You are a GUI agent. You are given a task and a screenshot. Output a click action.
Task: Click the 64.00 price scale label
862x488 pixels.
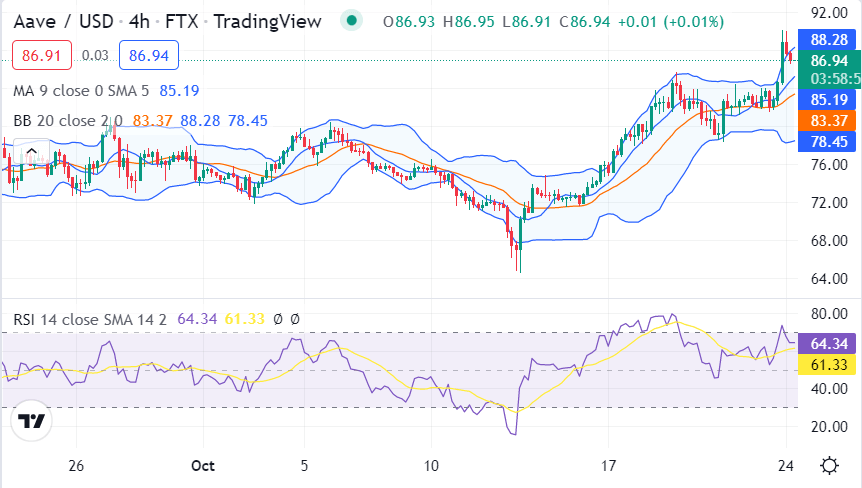tap(829, 279)
